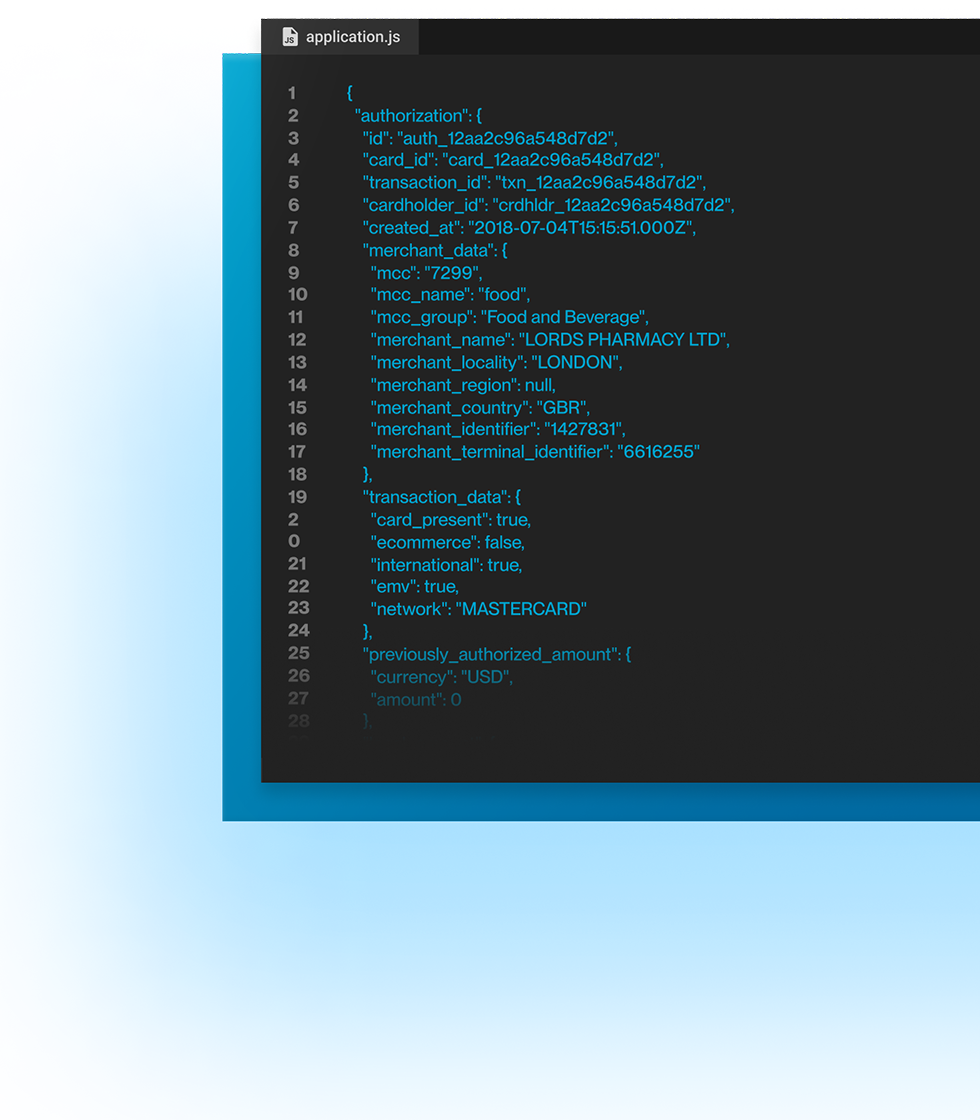This screenshot has height=1120, width=980.
Task: Click line number 23 in gutter
Action: 299,608
